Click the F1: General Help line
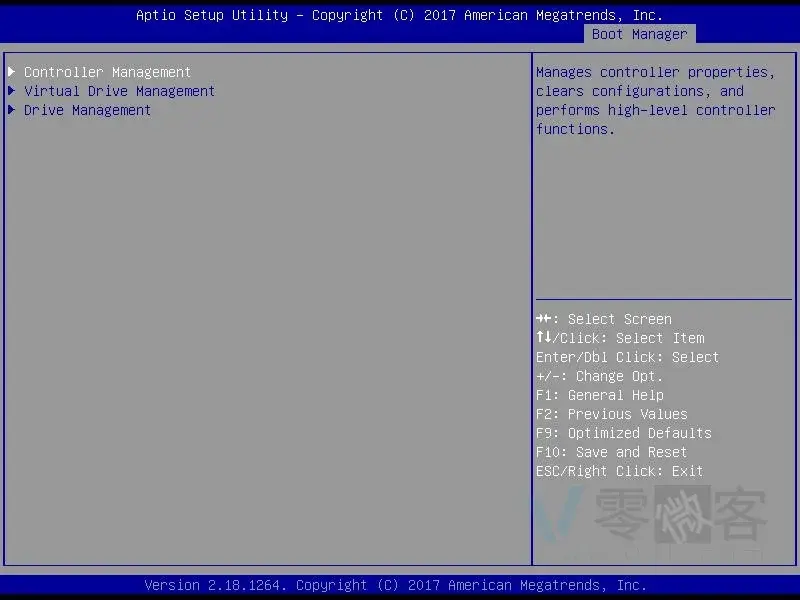 (x=599, y=395)
